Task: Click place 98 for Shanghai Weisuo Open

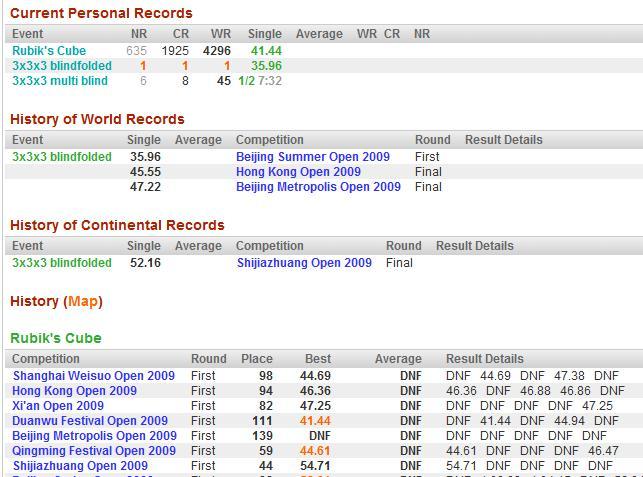Action: pyautogui.click(x=266, y=376)
